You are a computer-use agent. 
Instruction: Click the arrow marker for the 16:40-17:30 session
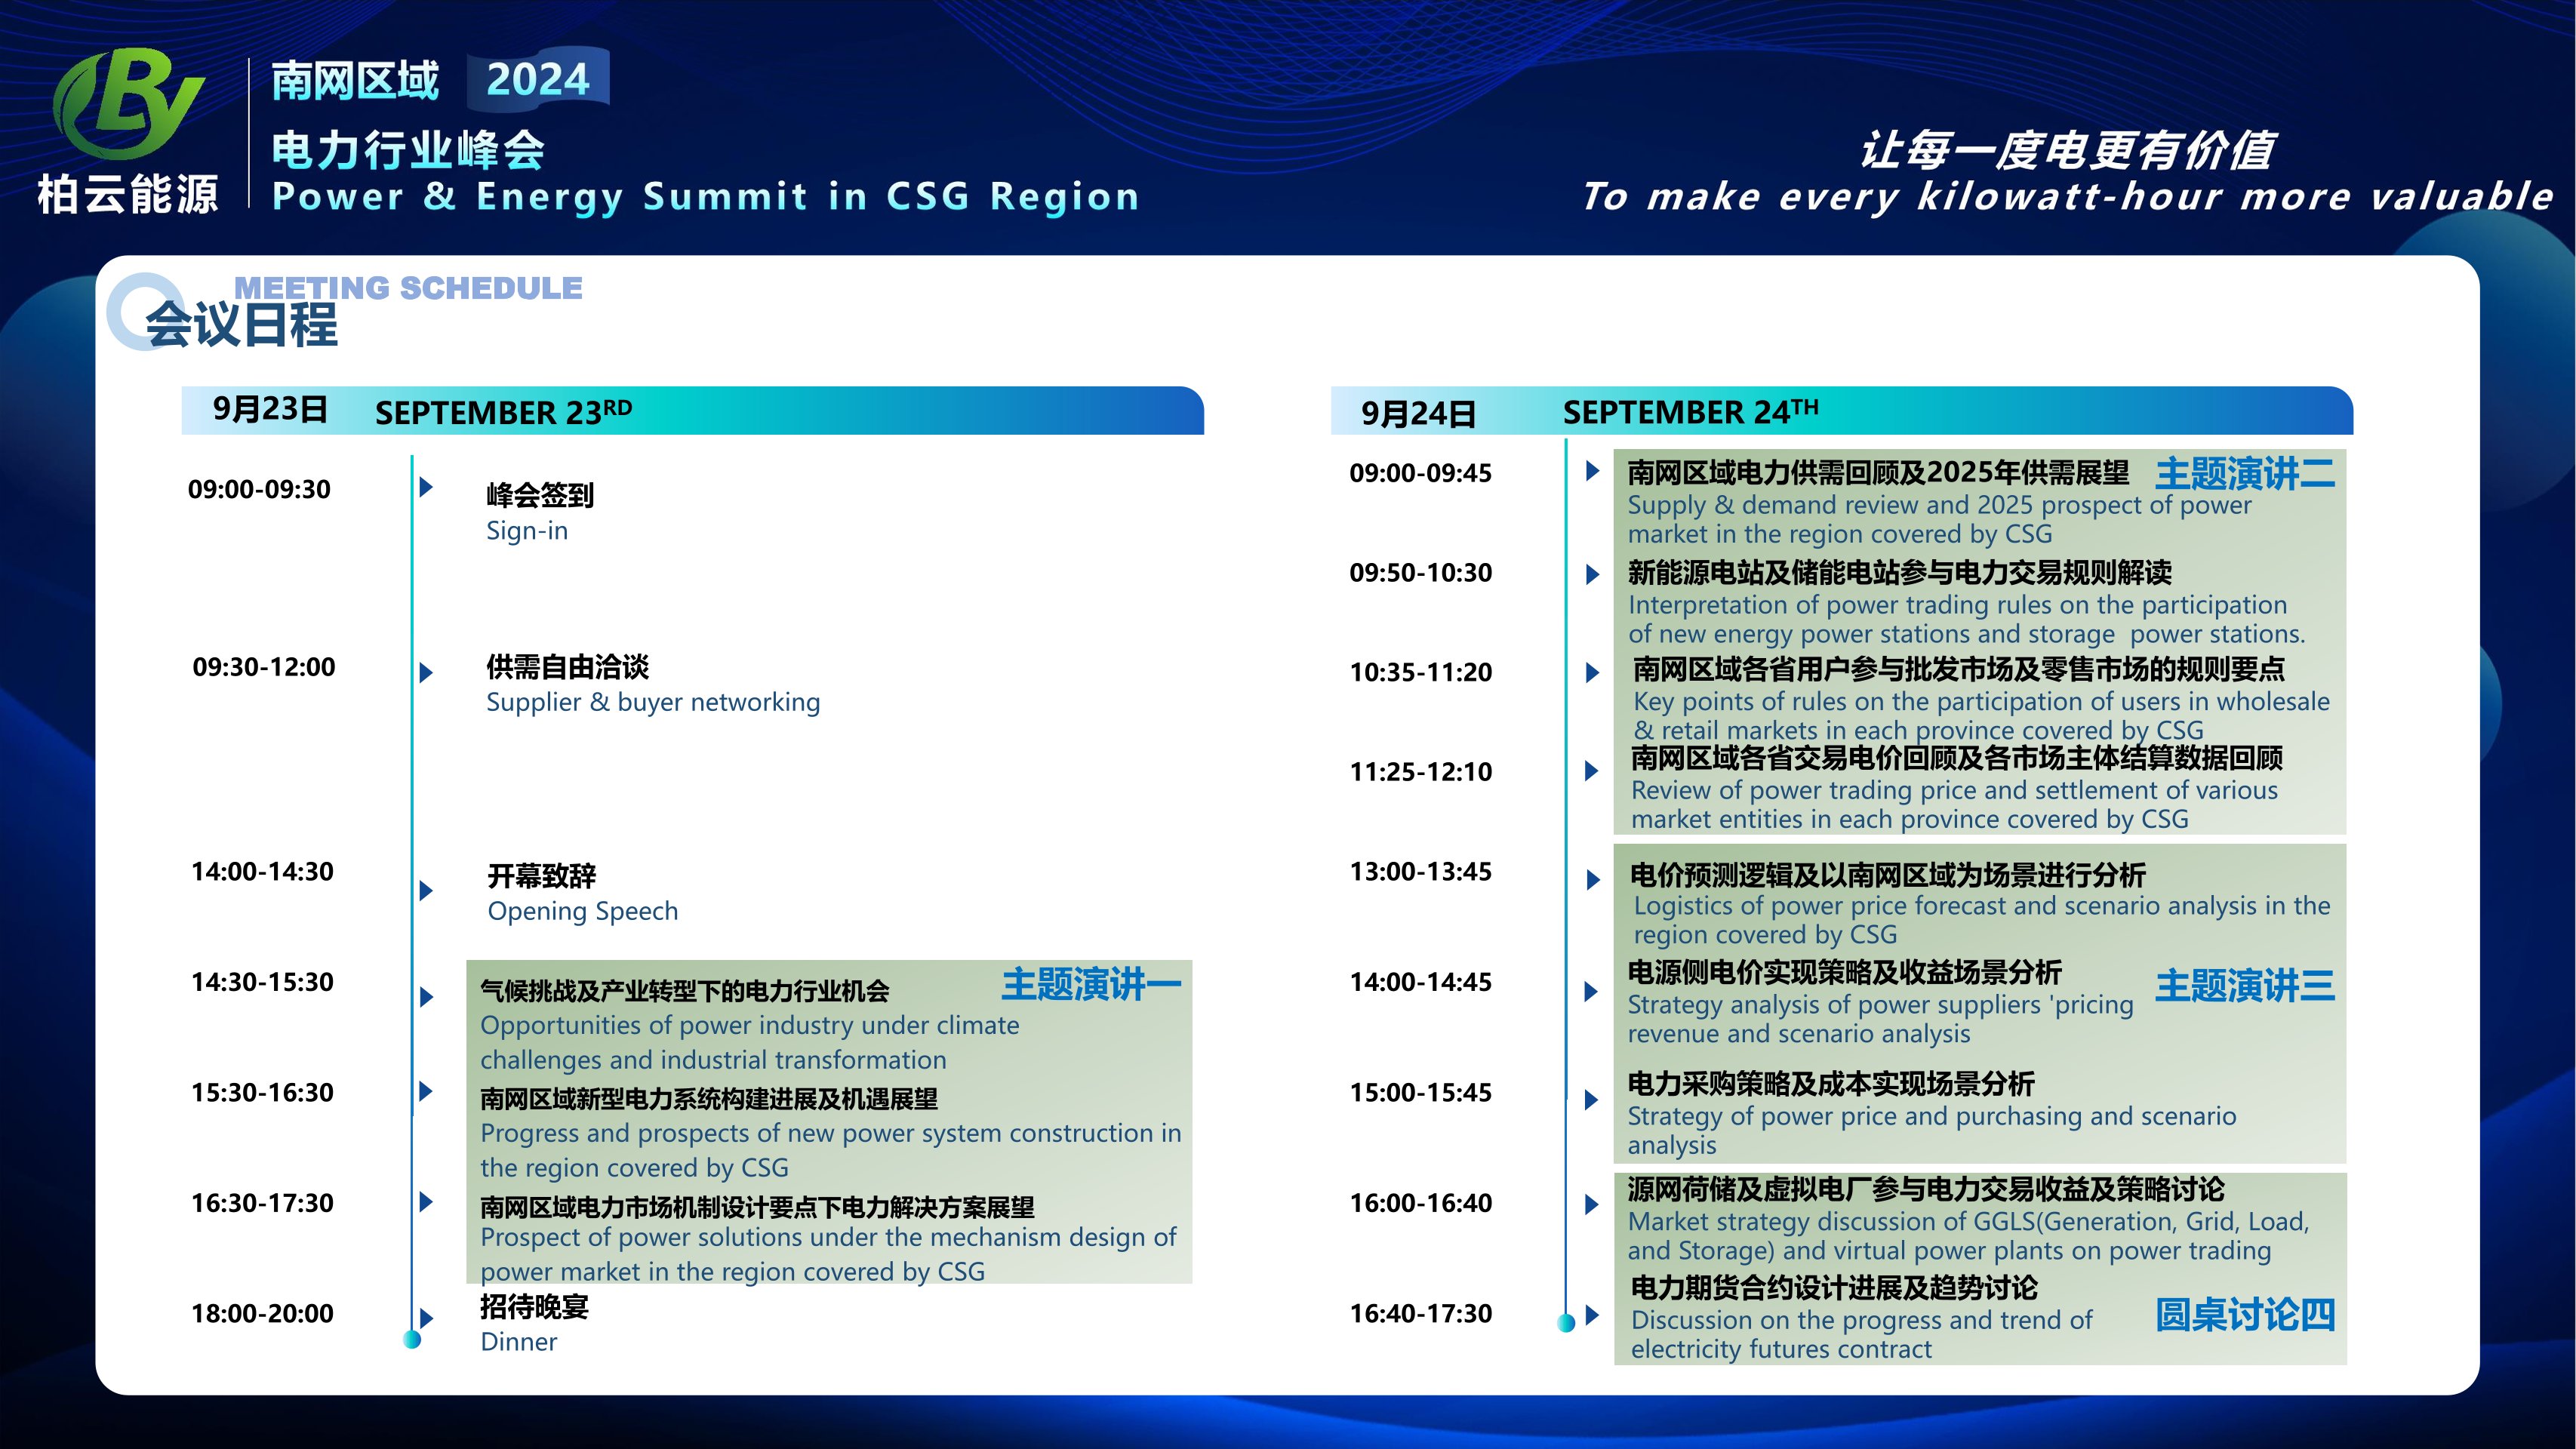point(1593,1315)
